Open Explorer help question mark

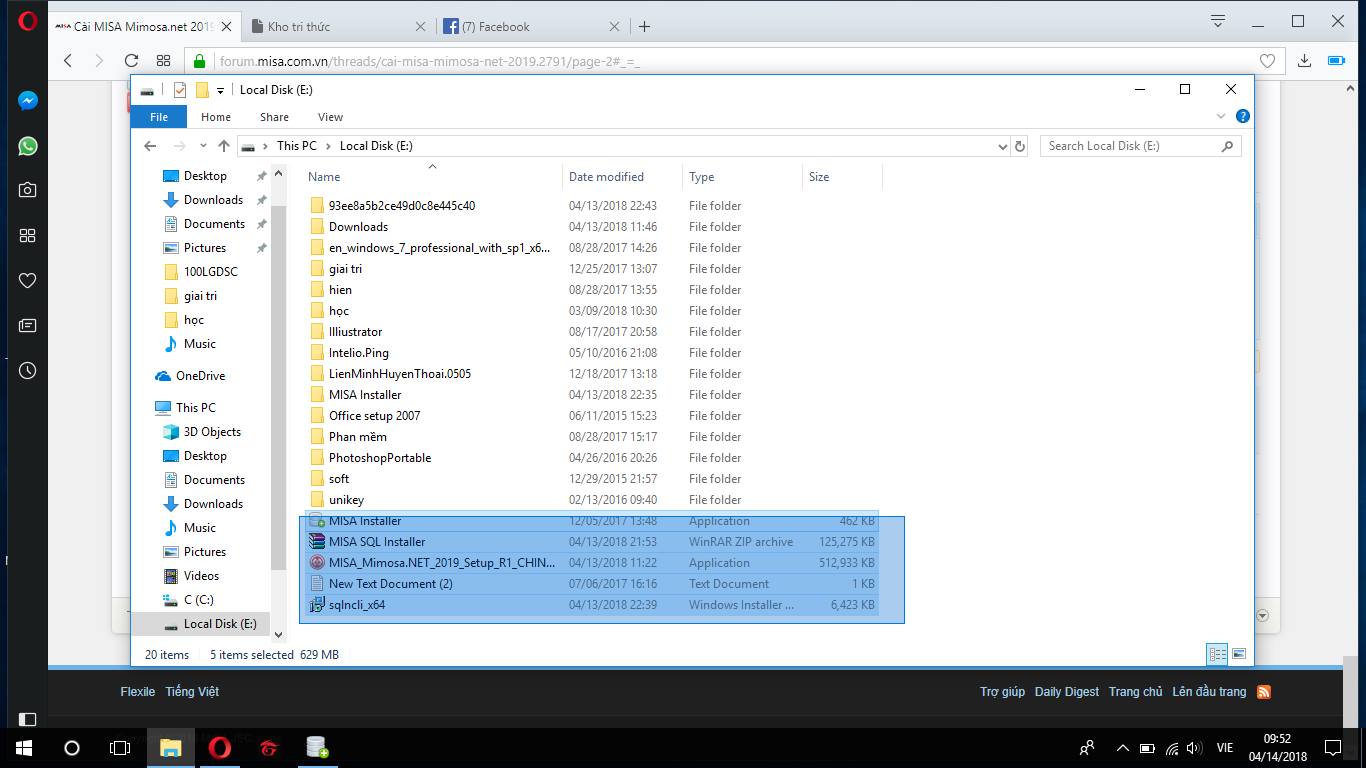coord(1243,117)
